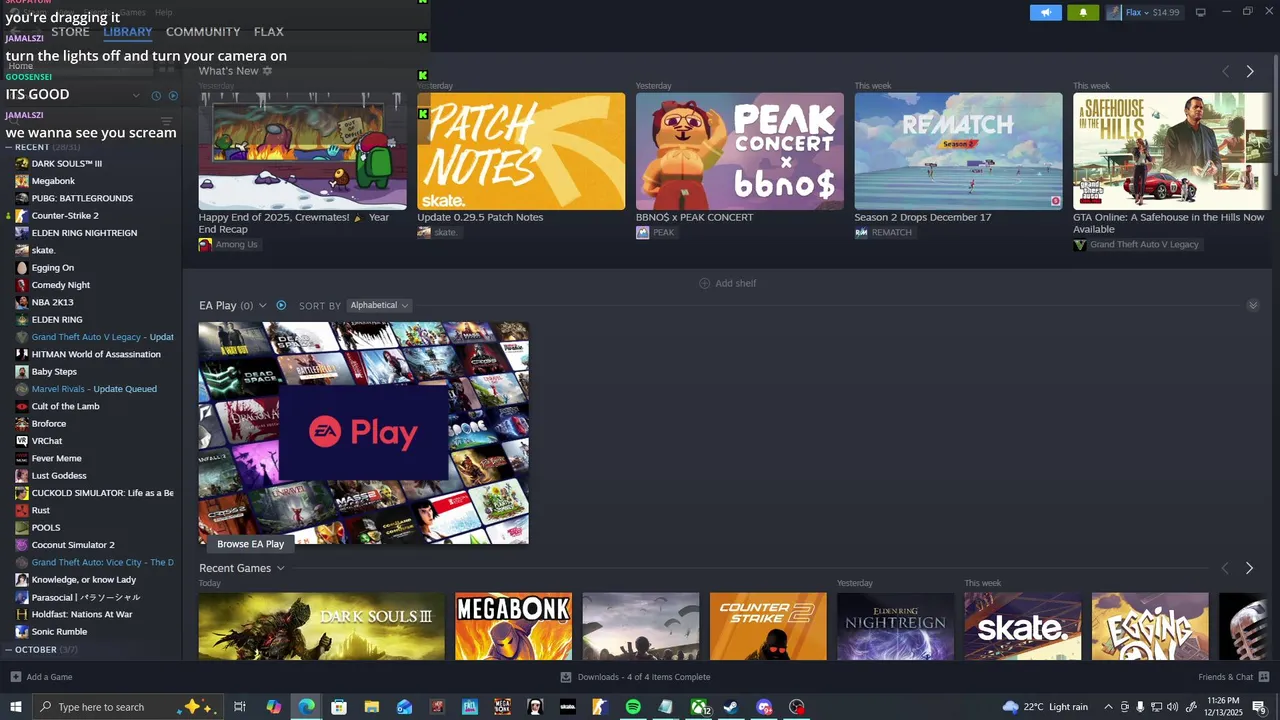Screen dimensions: 1280x720
Task: Open Friends & Chat panel icon
Action: pos(1264,677)
